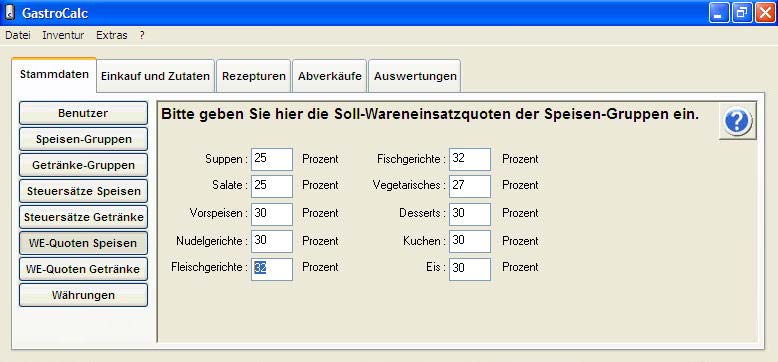Open the Getränke-Gruppen section
Screen dimensions: 778x362
pyautogui.click(x=83, y=165)
